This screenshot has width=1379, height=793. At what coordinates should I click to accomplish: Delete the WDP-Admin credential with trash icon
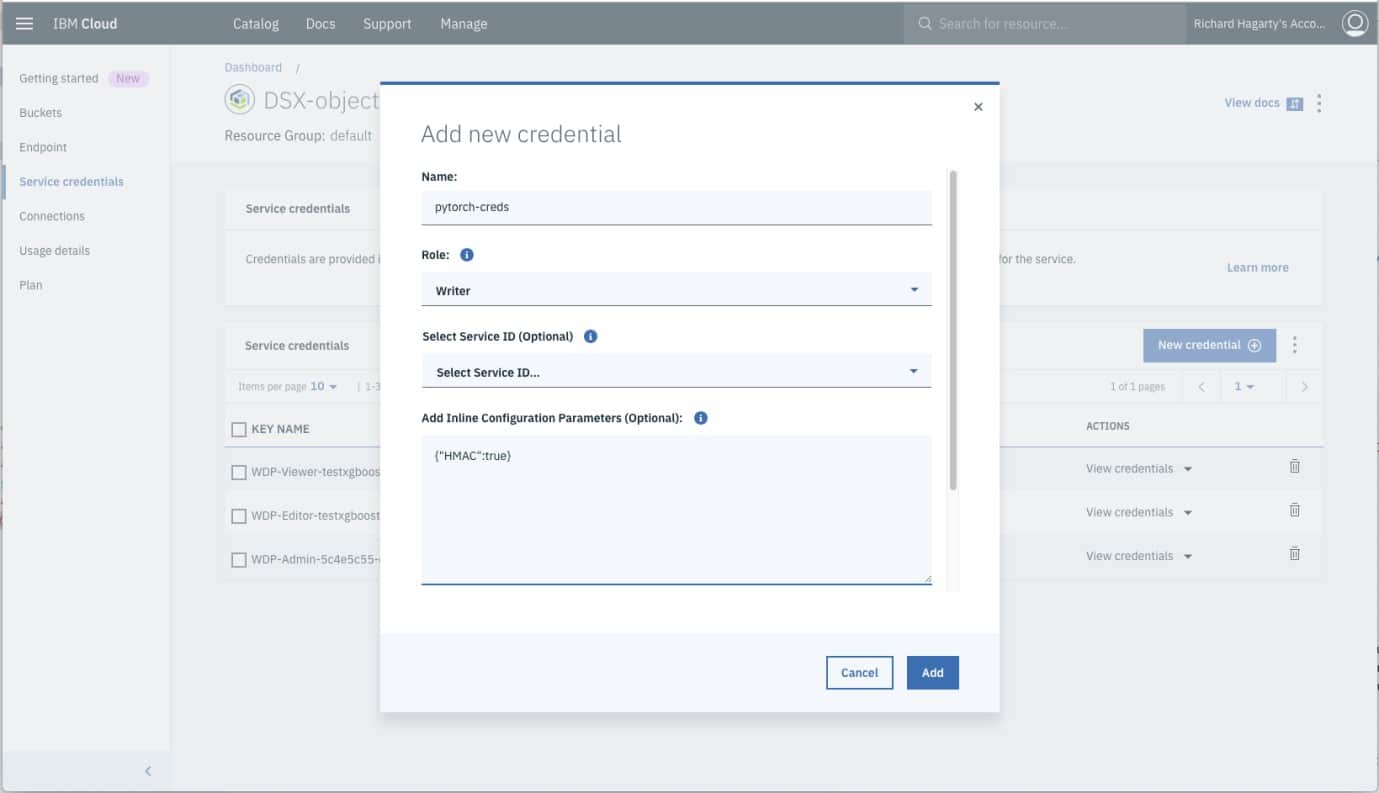click(x=1294, y=554)
